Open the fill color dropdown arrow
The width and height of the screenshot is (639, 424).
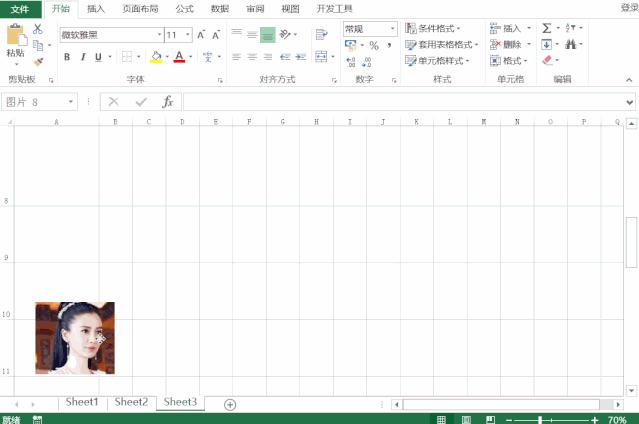pyautogui.click(x=167, y=57)
